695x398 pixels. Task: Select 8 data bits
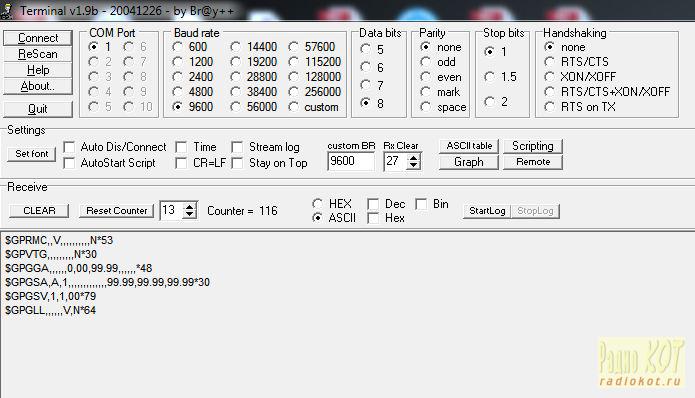pos(366,103)
